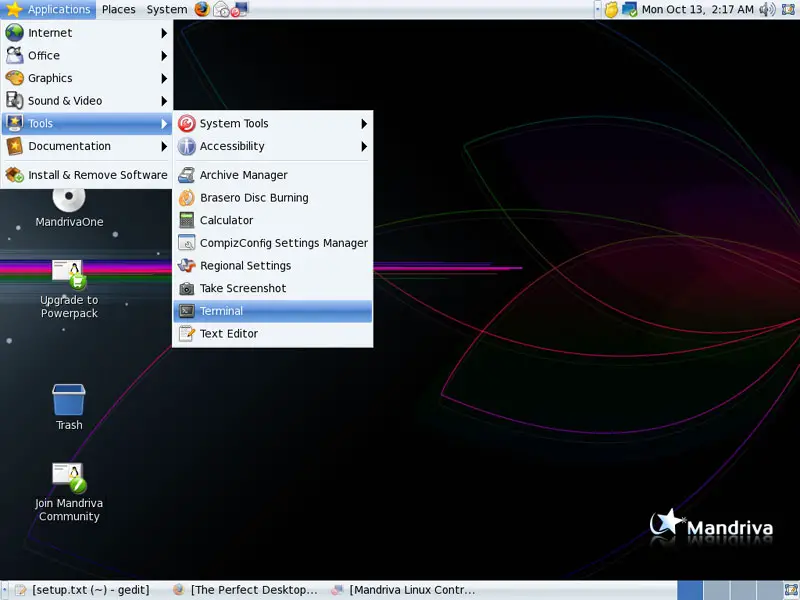Open the Documentation submenu
The height and width of the screenshot is (600, 800).
(x=87, y=146)
